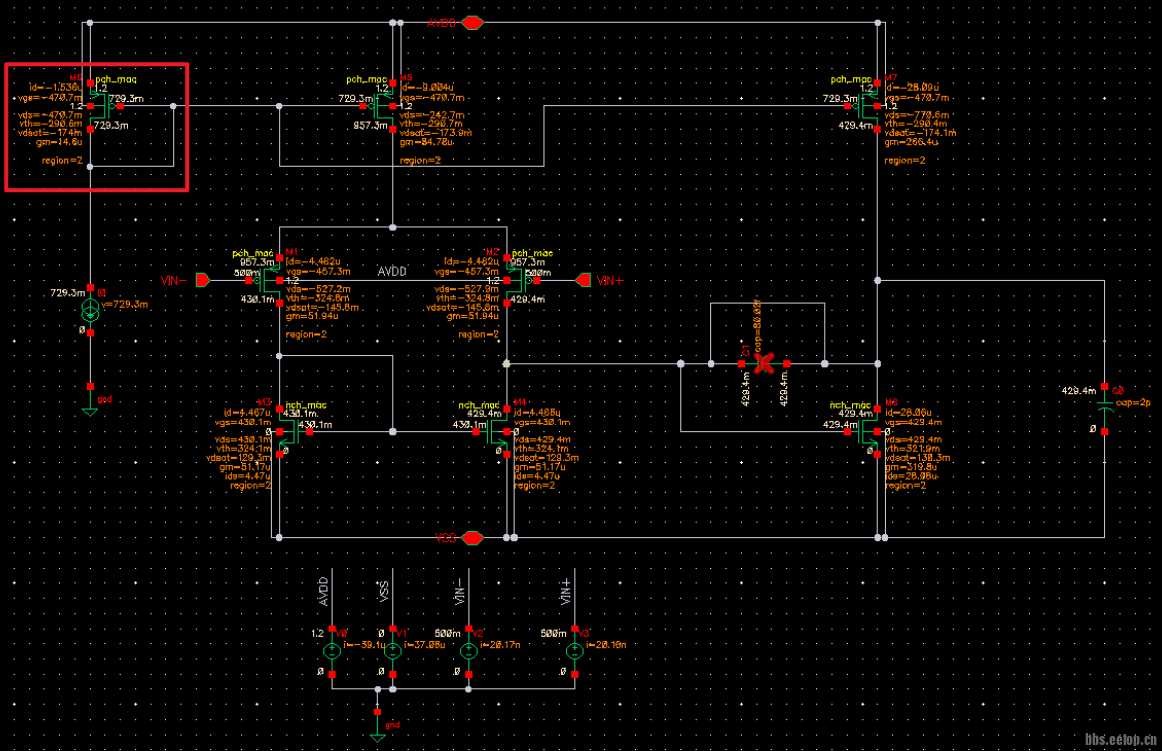Click wire junction below M5 at tail node

(x=393, y=227)
